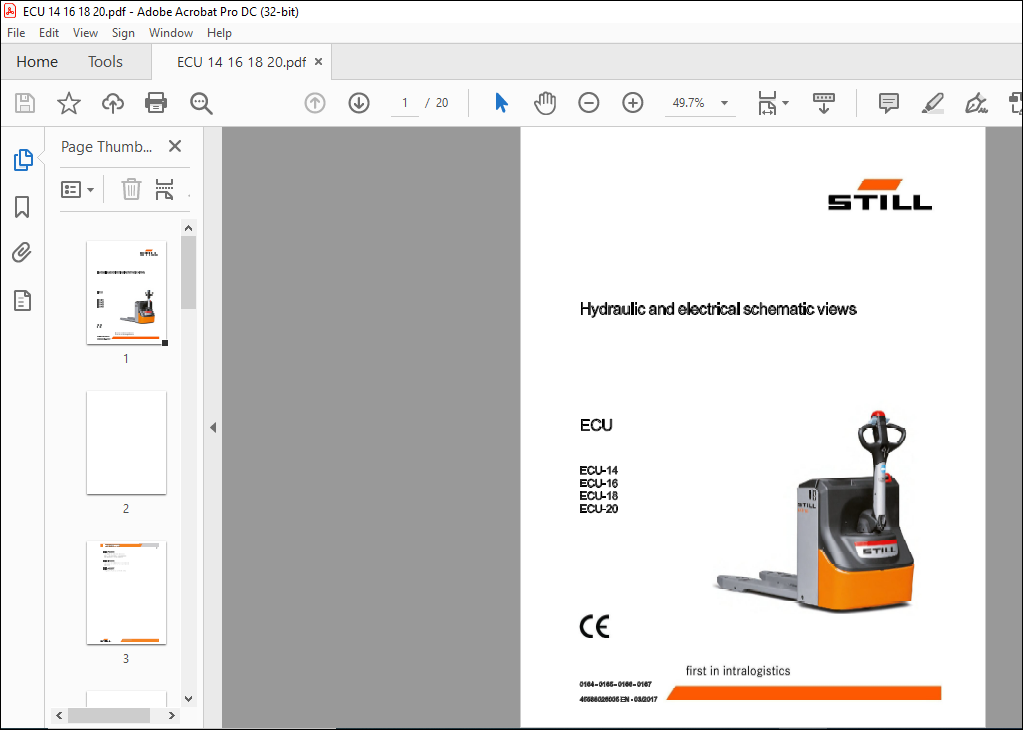The height and width of the screenshot is (730, 1023).
Task: Open Page Thumbnails pane icon in sidebar
Action: coord(23,160)
